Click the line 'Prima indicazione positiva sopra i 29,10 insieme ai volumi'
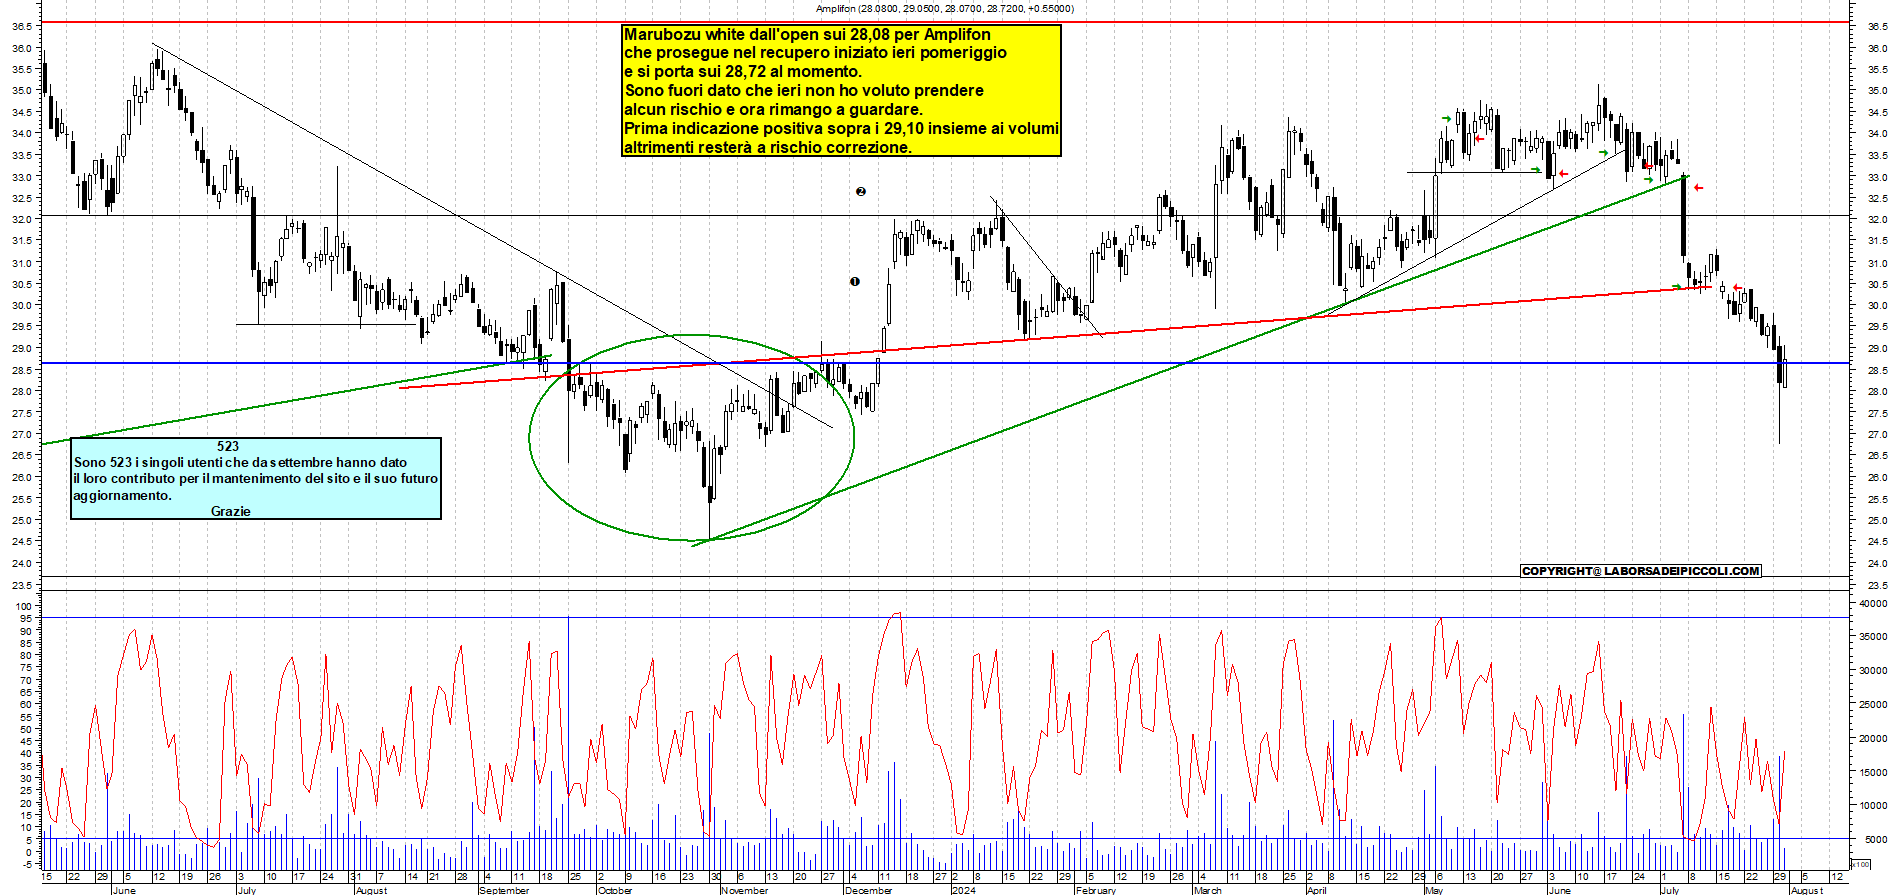 coord(841,128)
